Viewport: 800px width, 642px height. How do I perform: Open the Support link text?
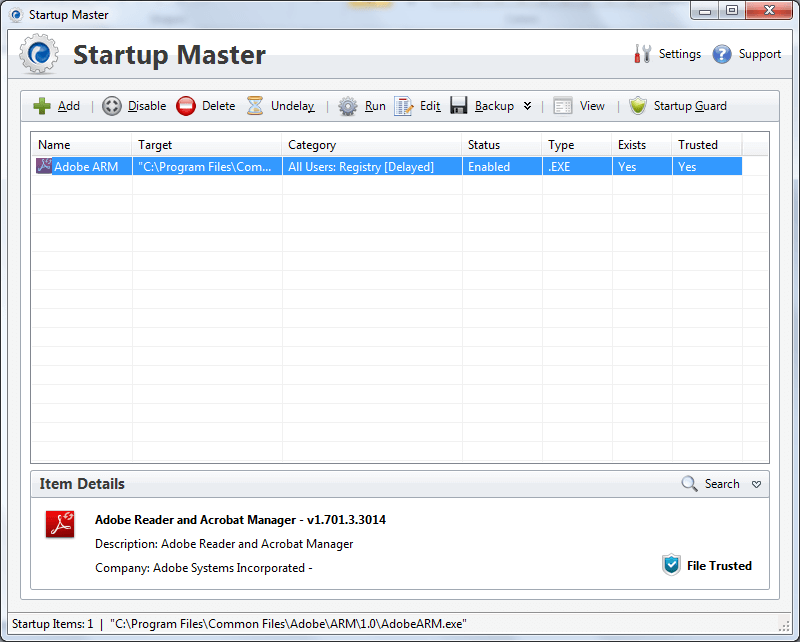coord(760,54)
